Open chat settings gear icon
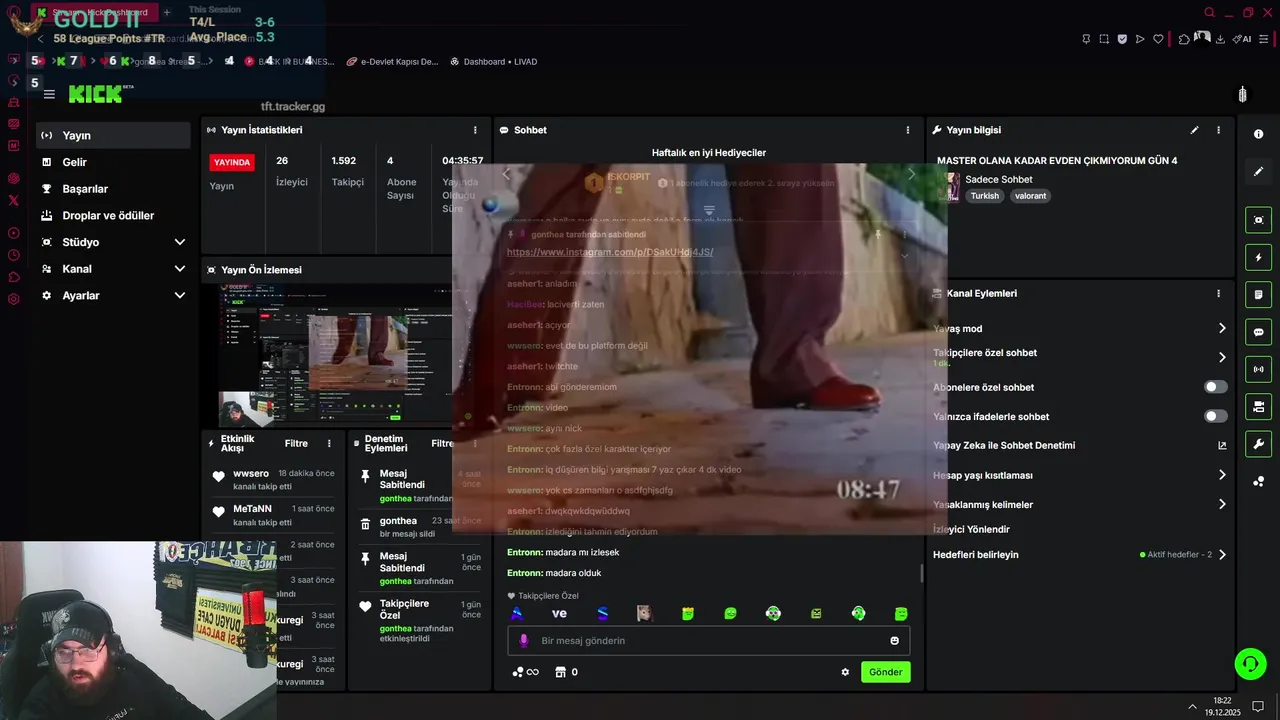The height and width of the screenshot is (720, 1280). point(845,672)
